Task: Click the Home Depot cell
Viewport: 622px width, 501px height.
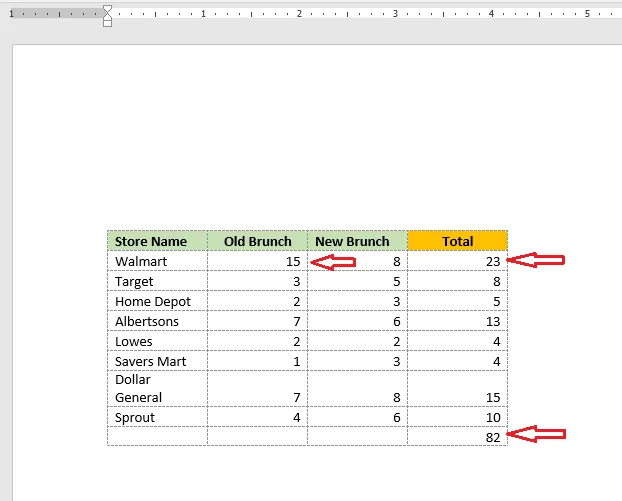Action: 157,301
